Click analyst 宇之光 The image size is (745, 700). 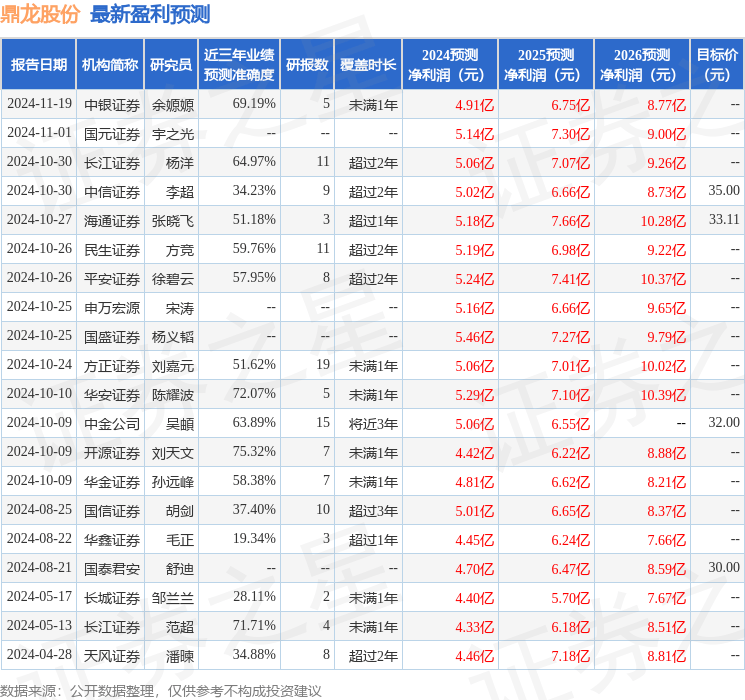pos(173,134)
